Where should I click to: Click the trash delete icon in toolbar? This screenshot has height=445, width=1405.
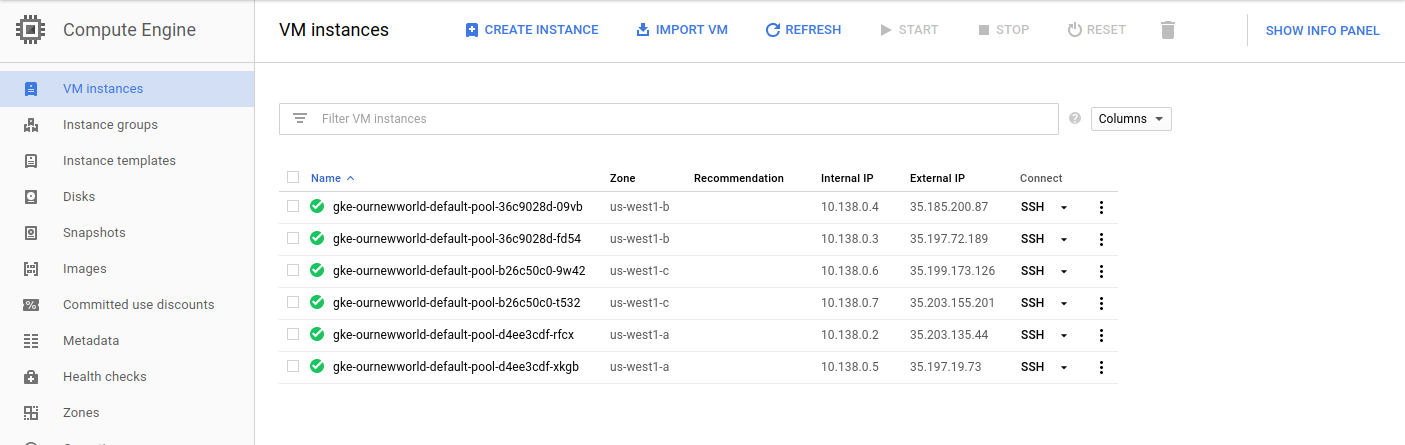click(1168, 30)
